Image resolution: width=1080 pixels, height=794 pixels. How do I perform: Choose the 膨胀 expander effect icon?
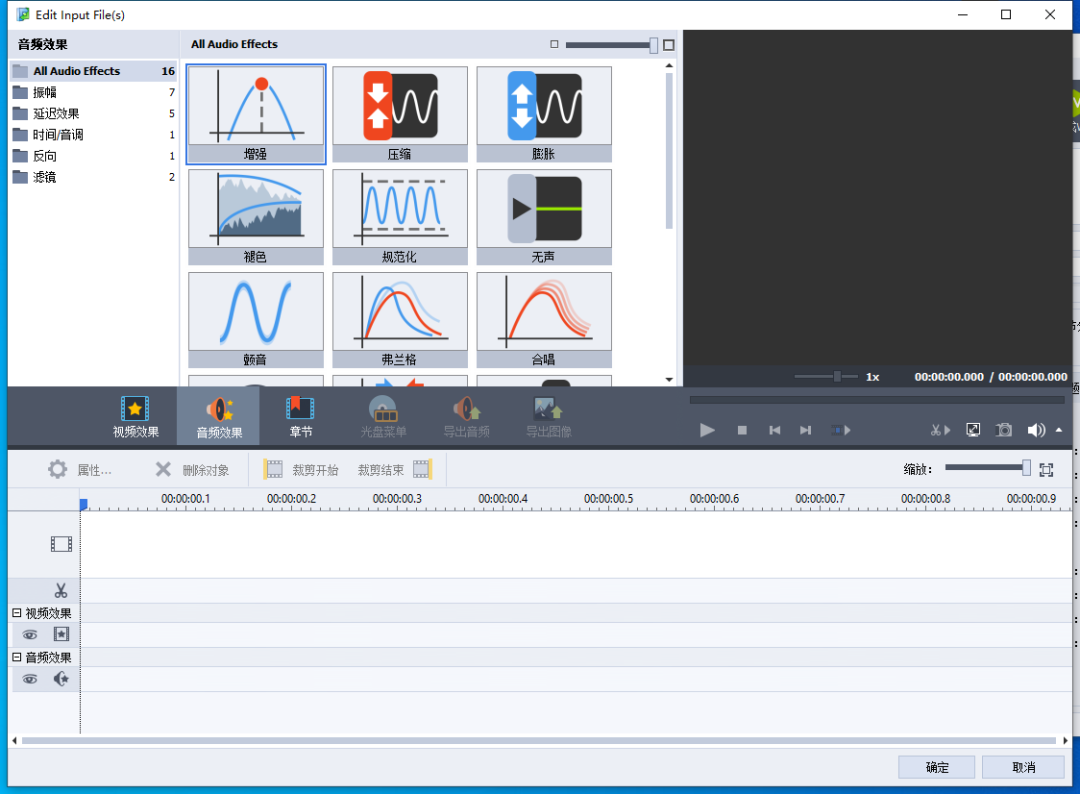[543, 114]
